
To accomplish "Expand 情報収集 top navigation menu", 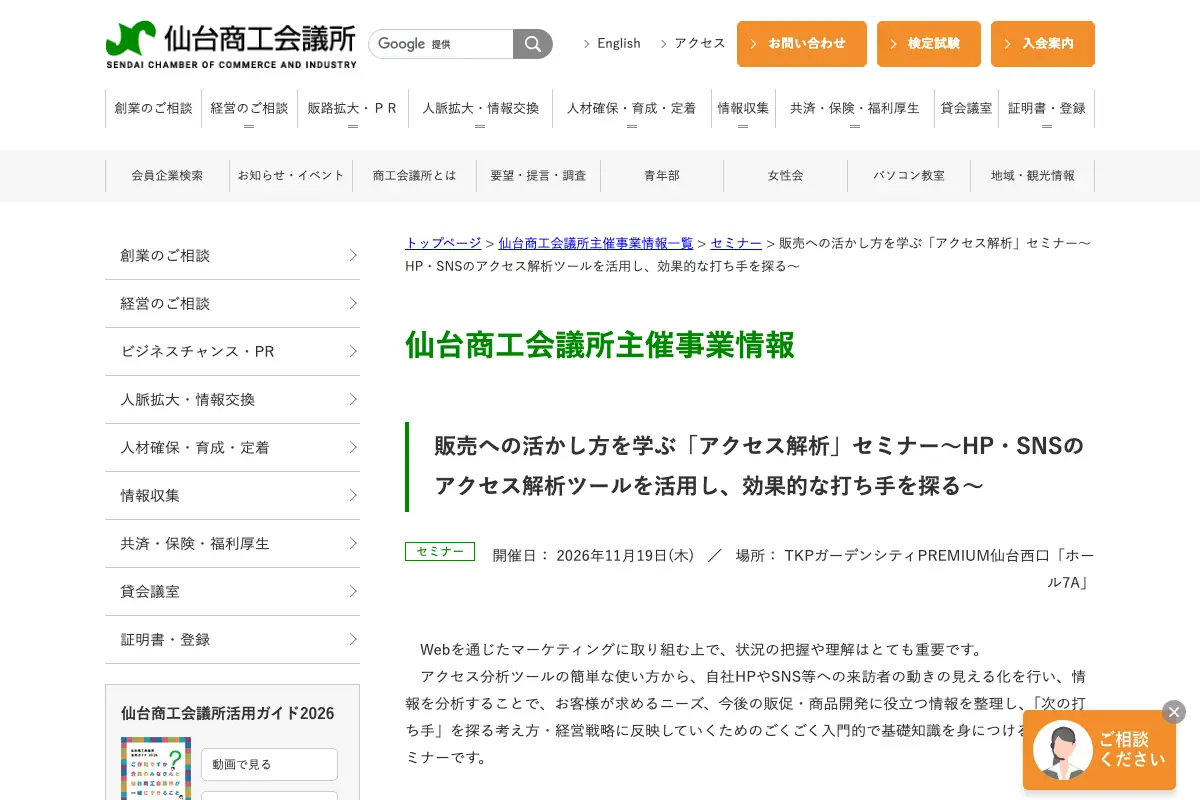I will (743, 108).
